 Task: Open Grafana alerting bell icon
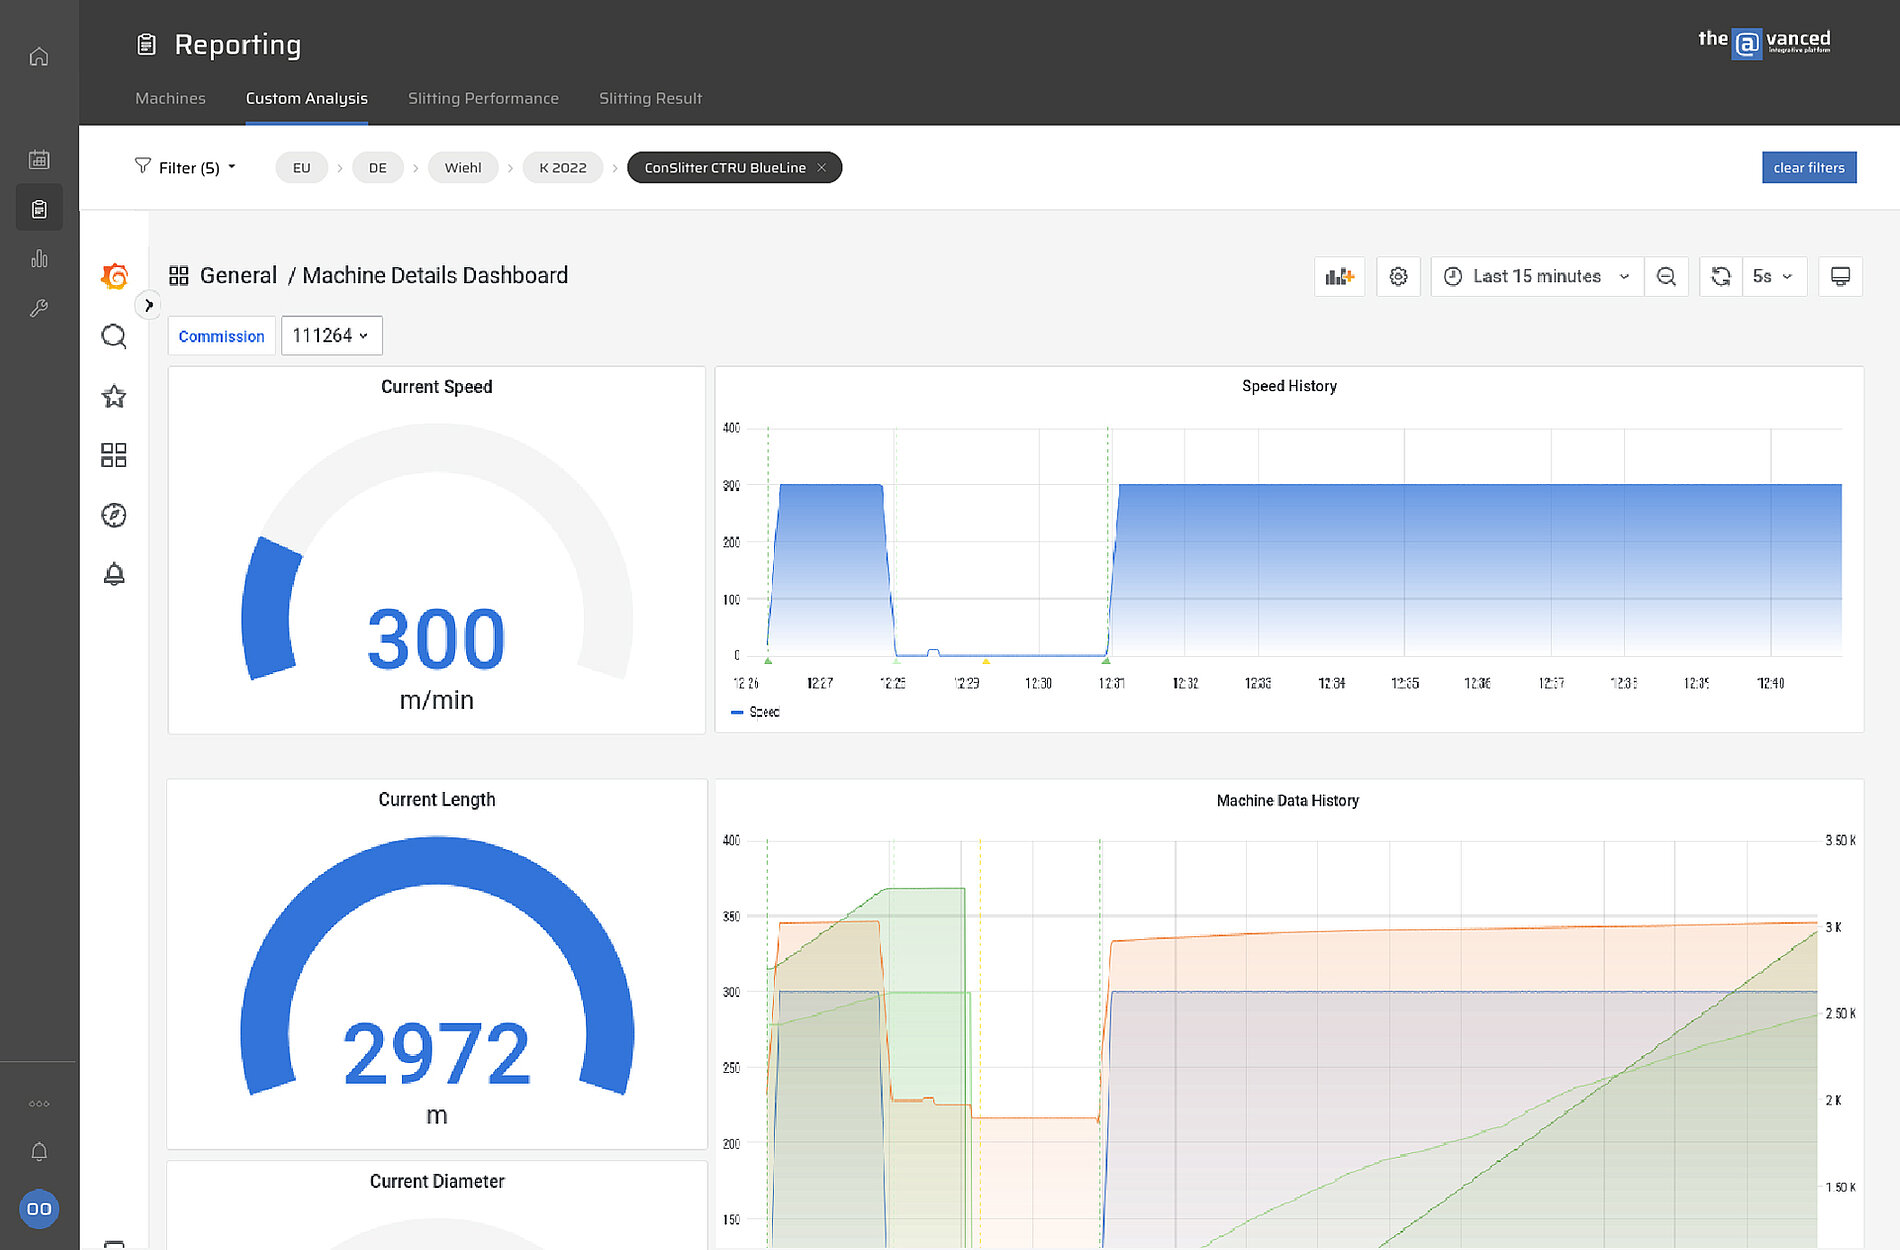(x=114, y=574)
